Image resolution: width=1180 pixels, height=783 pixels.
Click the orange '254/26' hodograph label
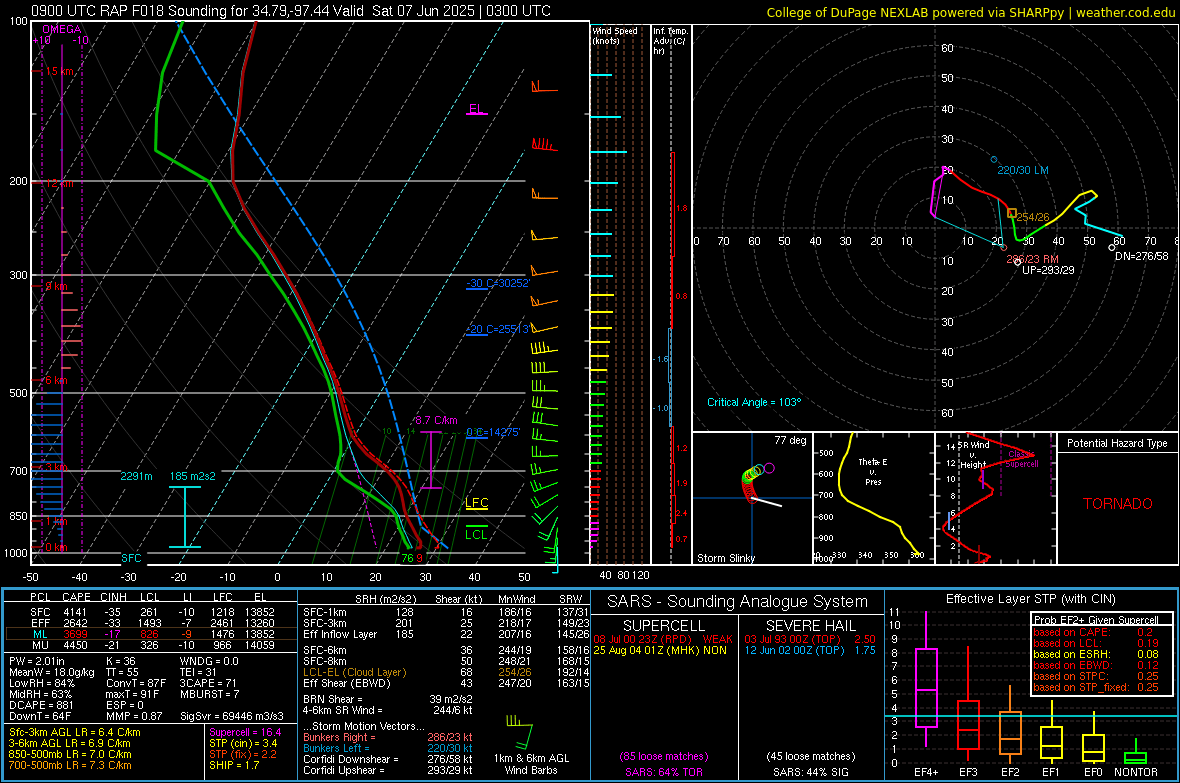1032,217
